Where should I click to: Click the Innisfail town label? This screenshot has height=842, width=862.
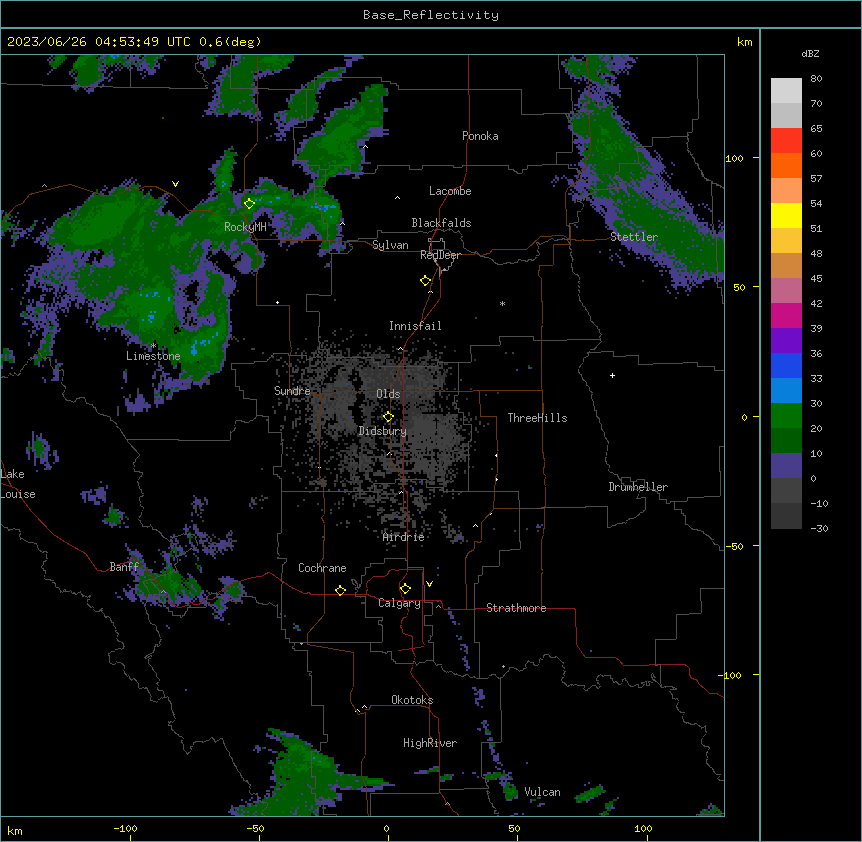pyautogui.click(x=415, y=326)
